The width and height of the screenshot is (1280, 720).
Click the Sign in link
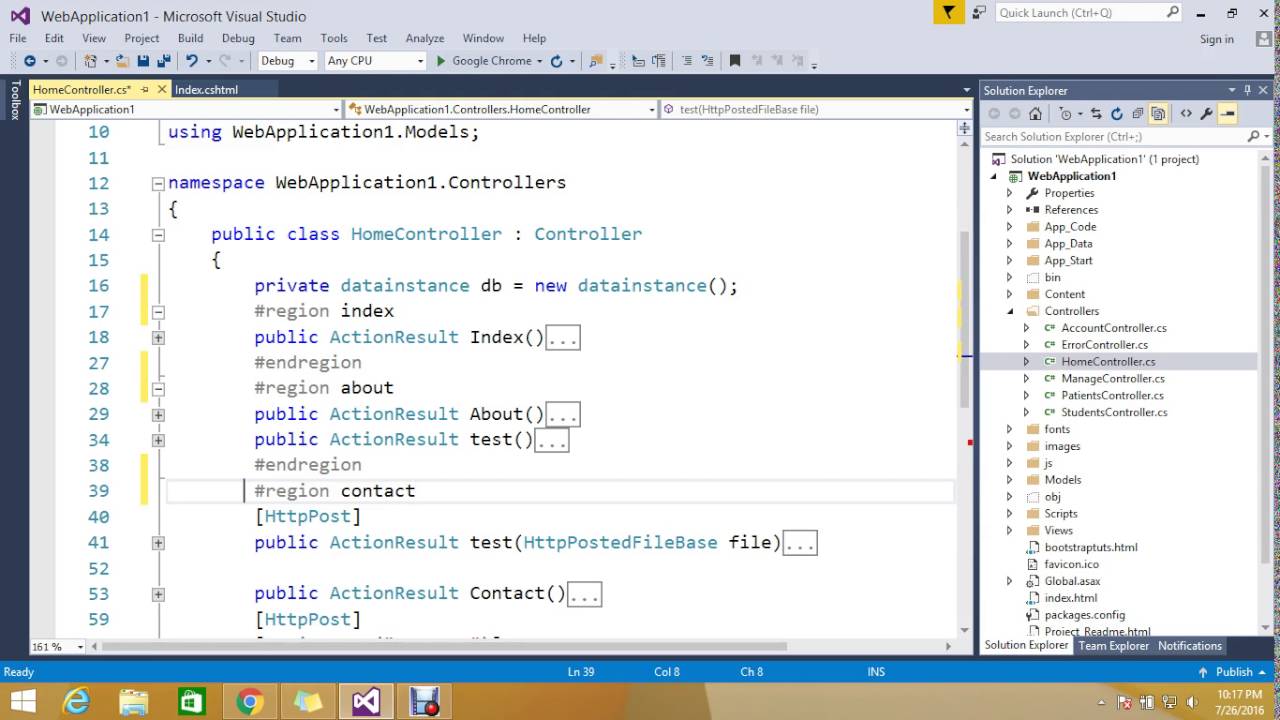pyautogui.click(x=1216, y=39)
